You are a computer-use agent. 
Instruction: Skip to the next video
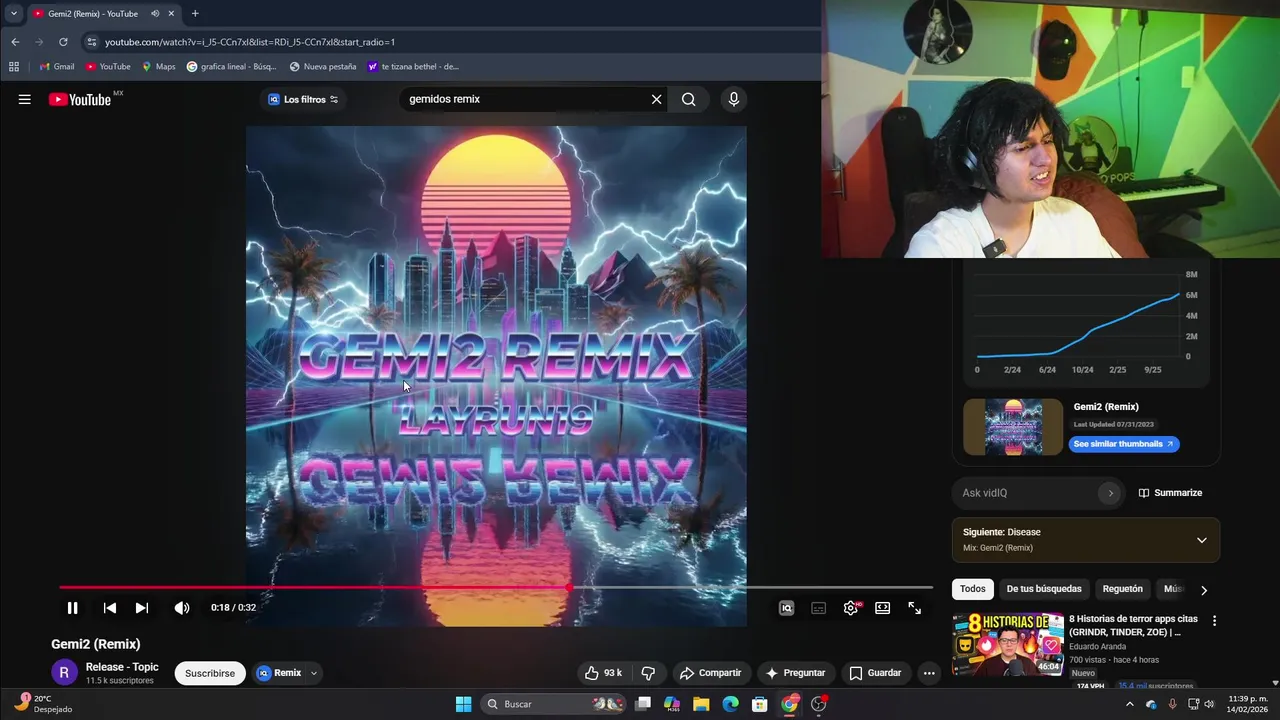tap(142, 607)
